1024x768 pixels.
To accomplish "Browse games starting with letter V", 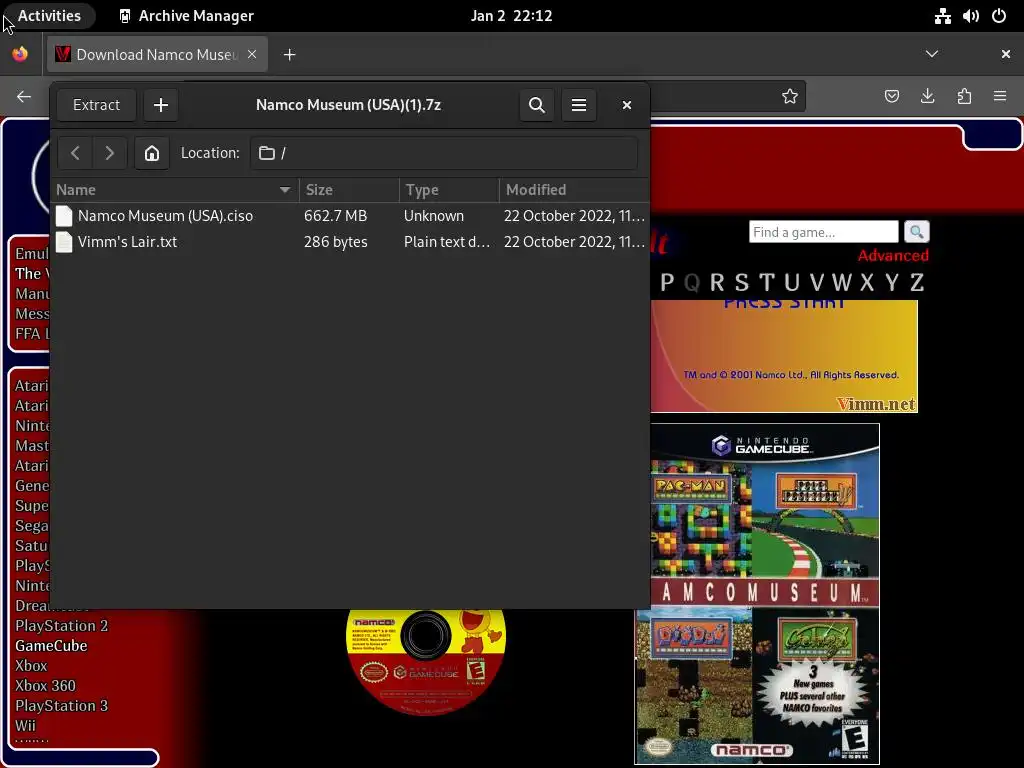I will click(x=816, y=283).
